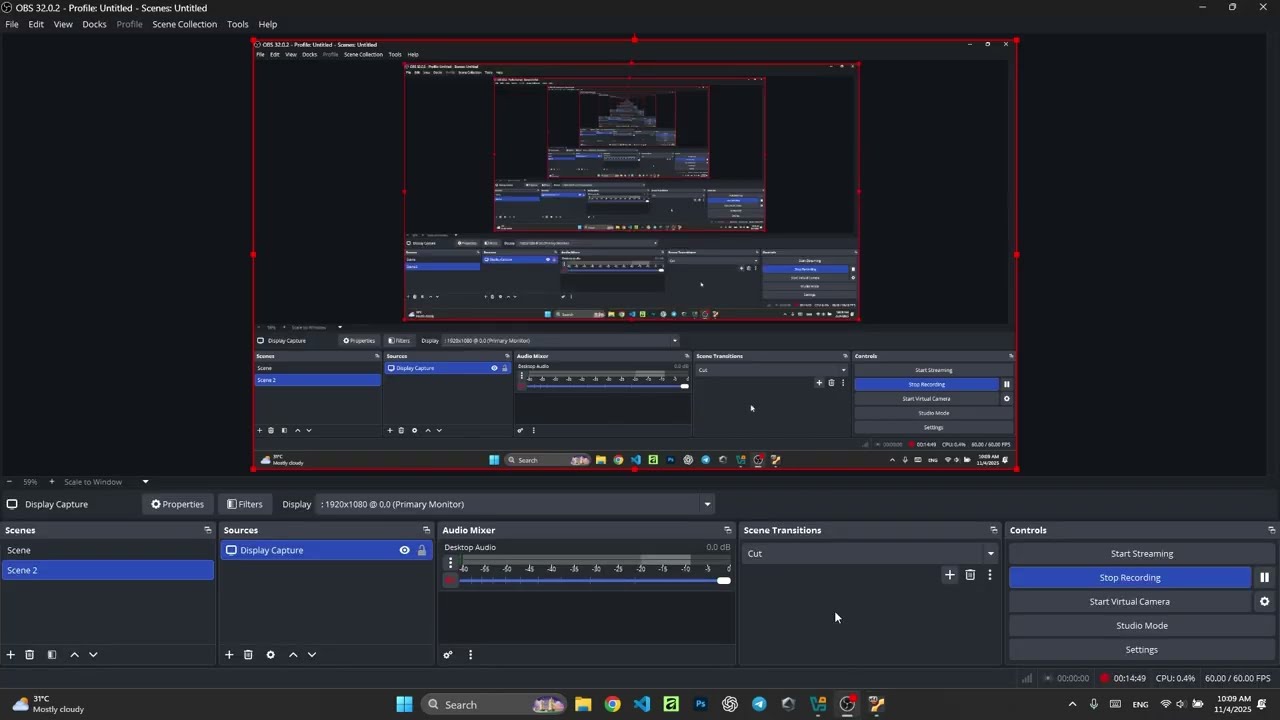
Task: Add a new source with plus icon
Action: tap(229, 655)
